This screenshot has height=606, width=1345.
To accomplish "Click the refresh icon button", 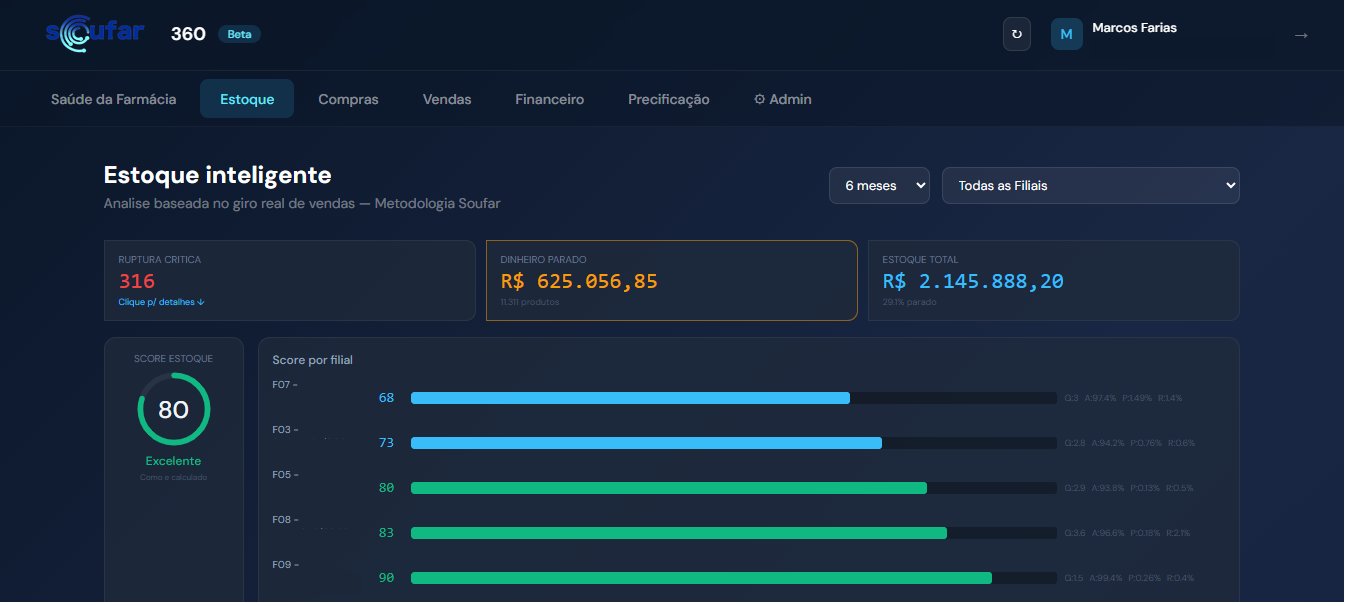I will tap(1017, 34).
